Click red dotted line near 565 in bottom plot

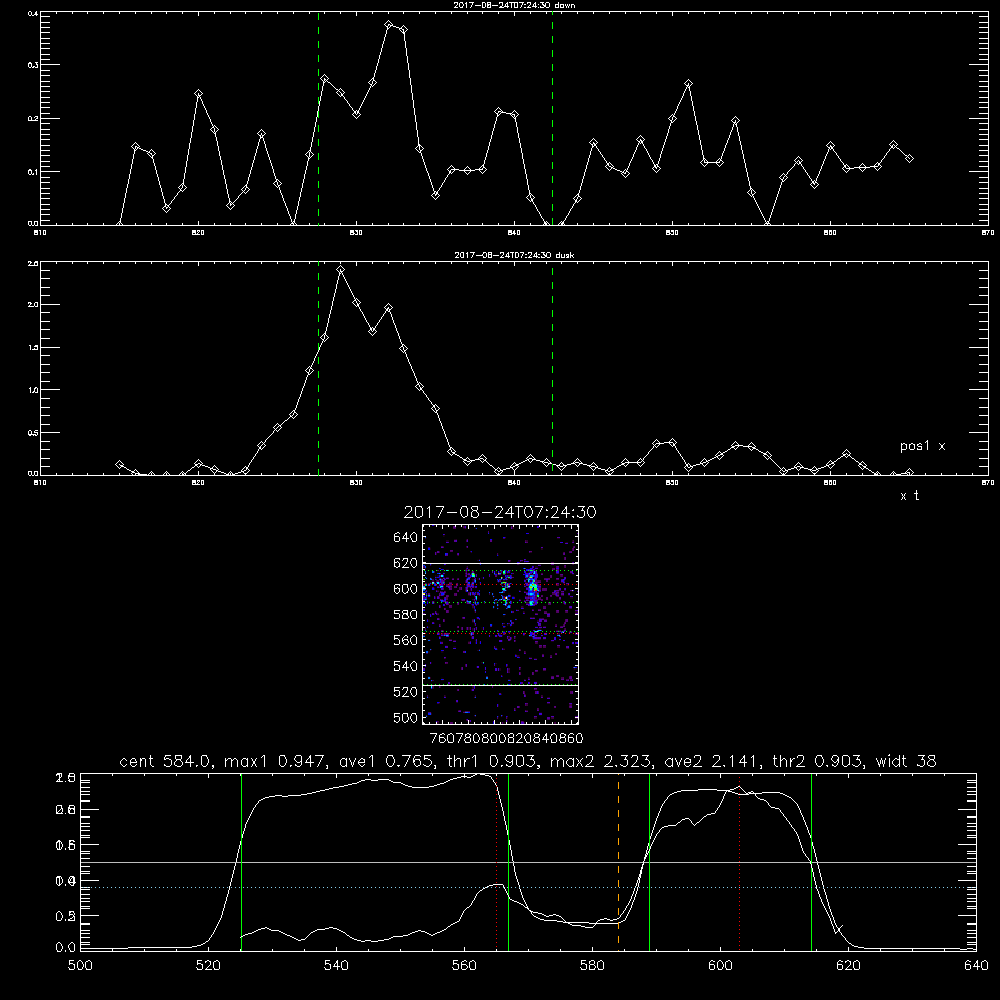496,861
